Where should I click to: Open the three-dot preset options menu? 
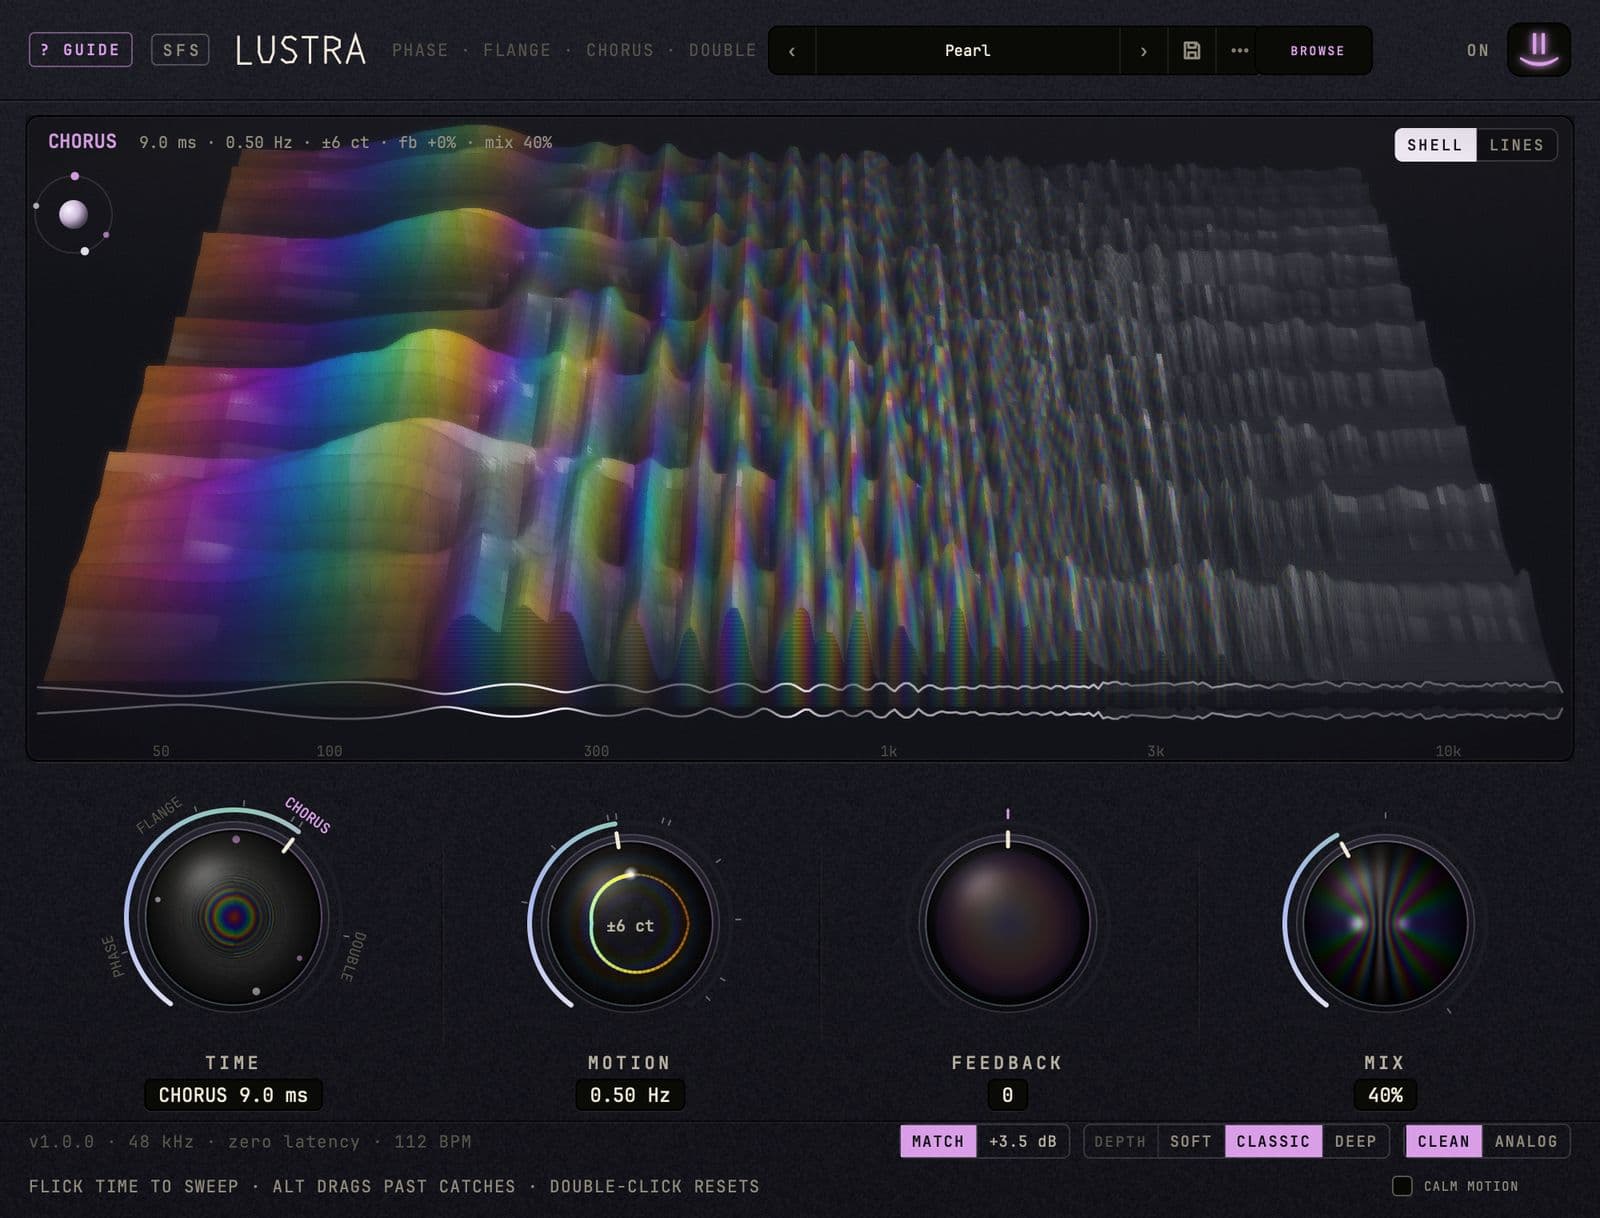[1240, 51]
